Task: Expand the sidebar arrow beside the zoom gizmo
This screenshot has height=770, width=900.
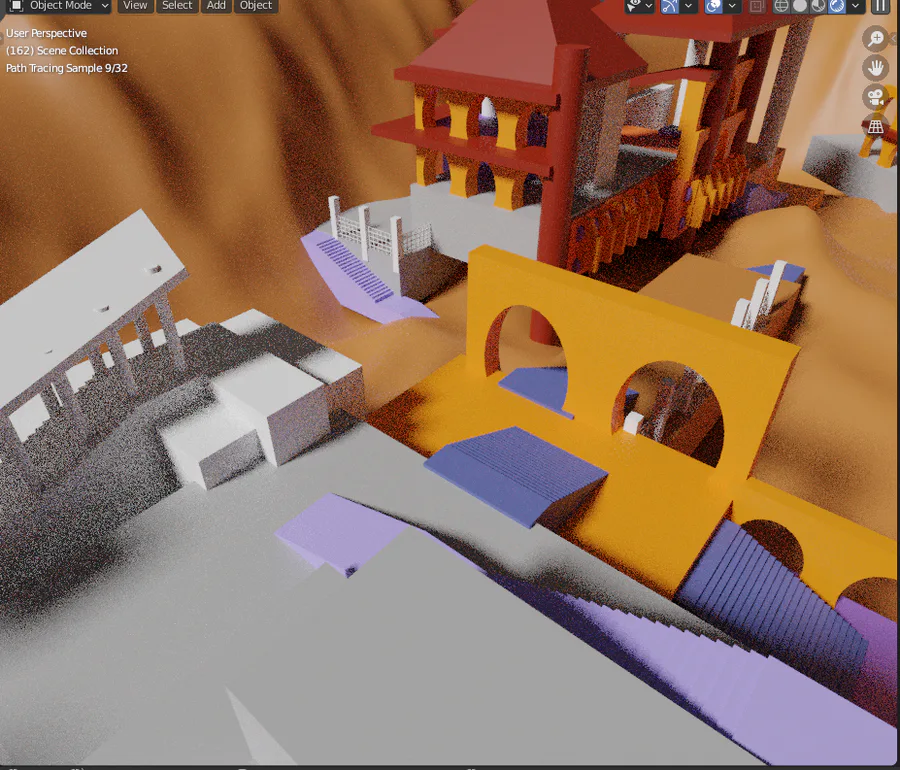Action: (x=895, y=38)
